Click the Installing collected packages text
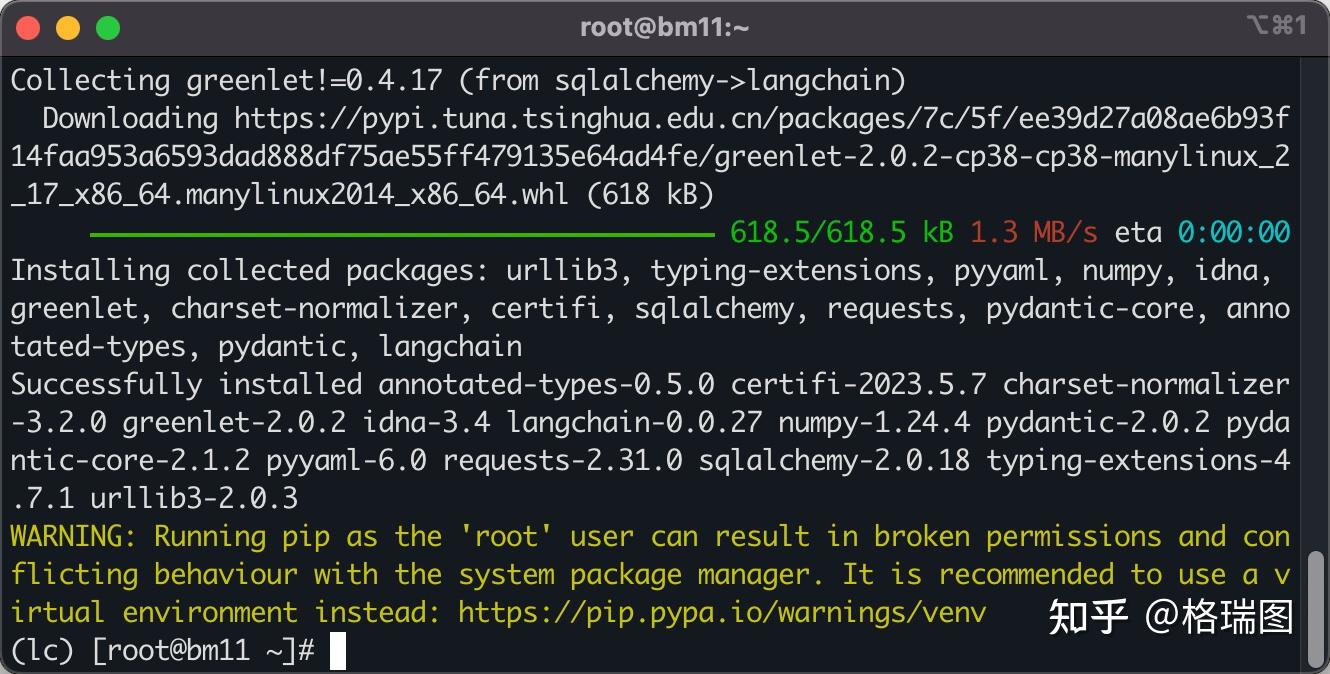 click(250, 271)
